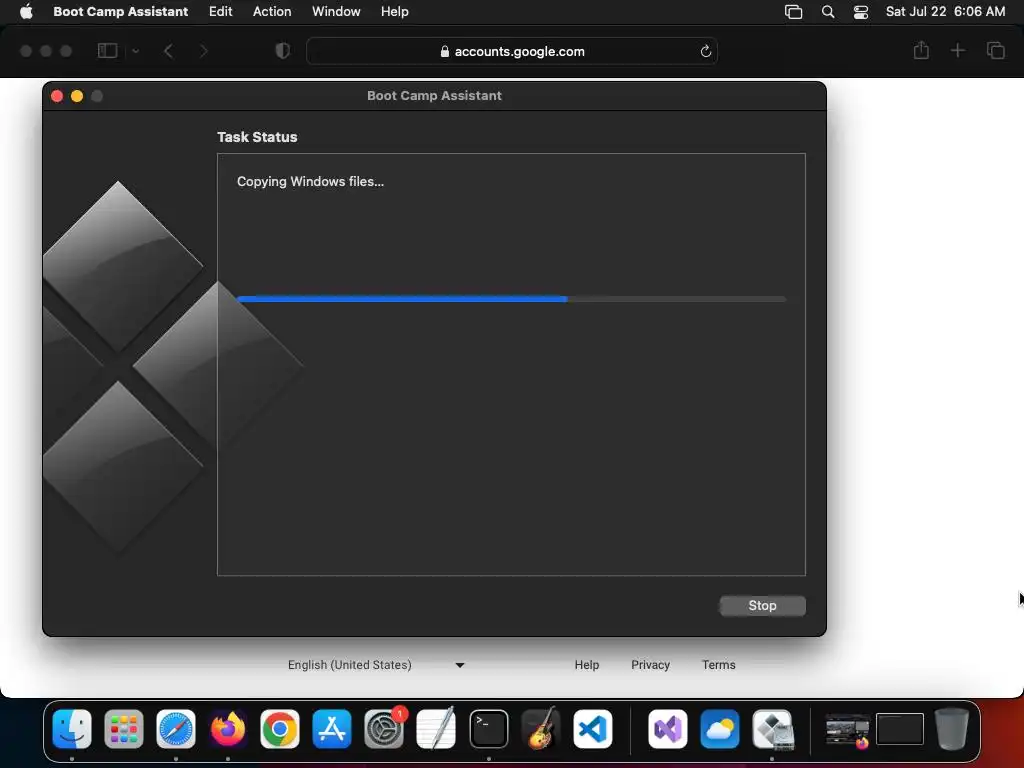Open the Window menu
1024x768 pixels.
[336, 11]
